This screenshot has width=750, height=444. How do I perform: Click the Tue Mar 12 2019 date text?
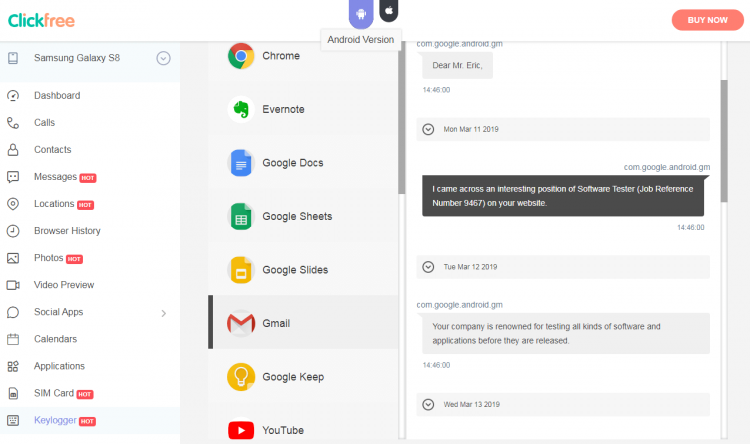(x=470, y=267)
